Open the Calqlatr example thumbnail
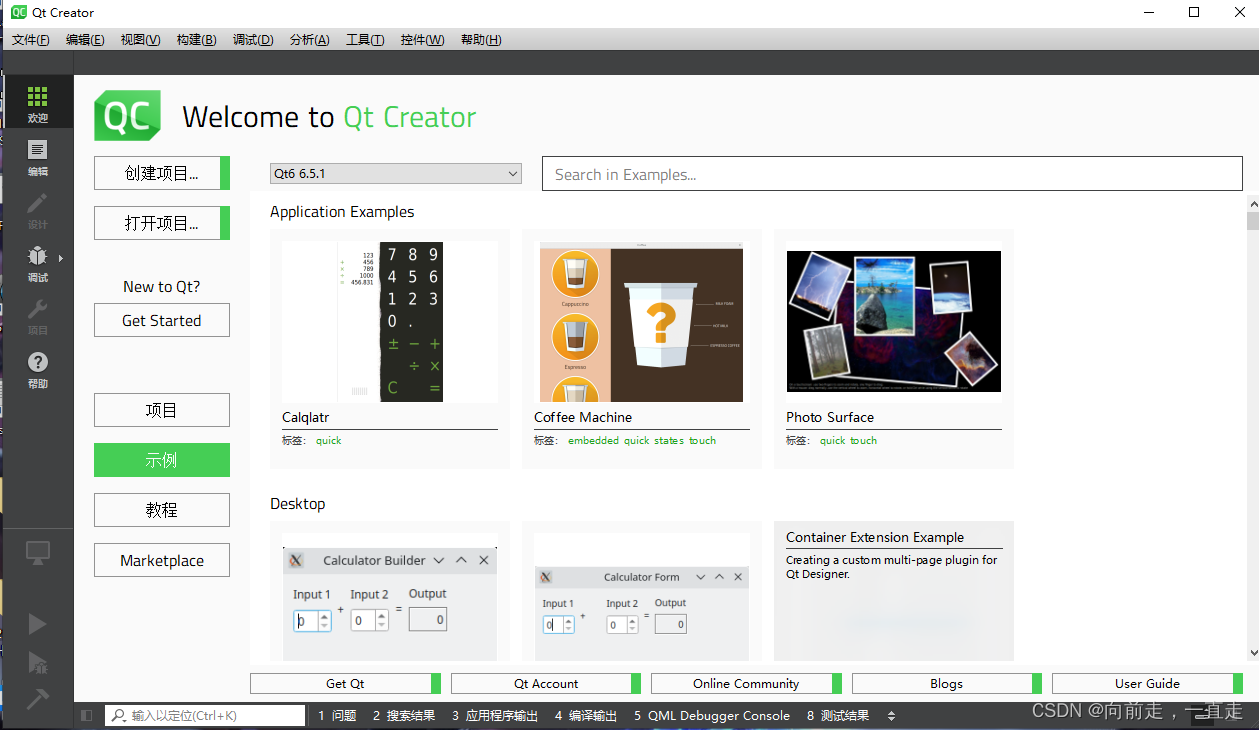The width and height of the screenshot is (1259, 730). click(390, 322)
